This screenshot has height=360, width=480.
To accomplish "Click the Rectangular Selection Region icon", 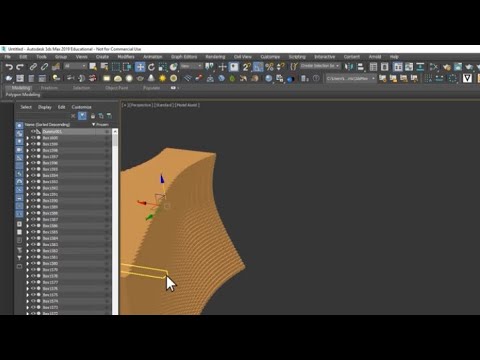I will pos(116,67).
